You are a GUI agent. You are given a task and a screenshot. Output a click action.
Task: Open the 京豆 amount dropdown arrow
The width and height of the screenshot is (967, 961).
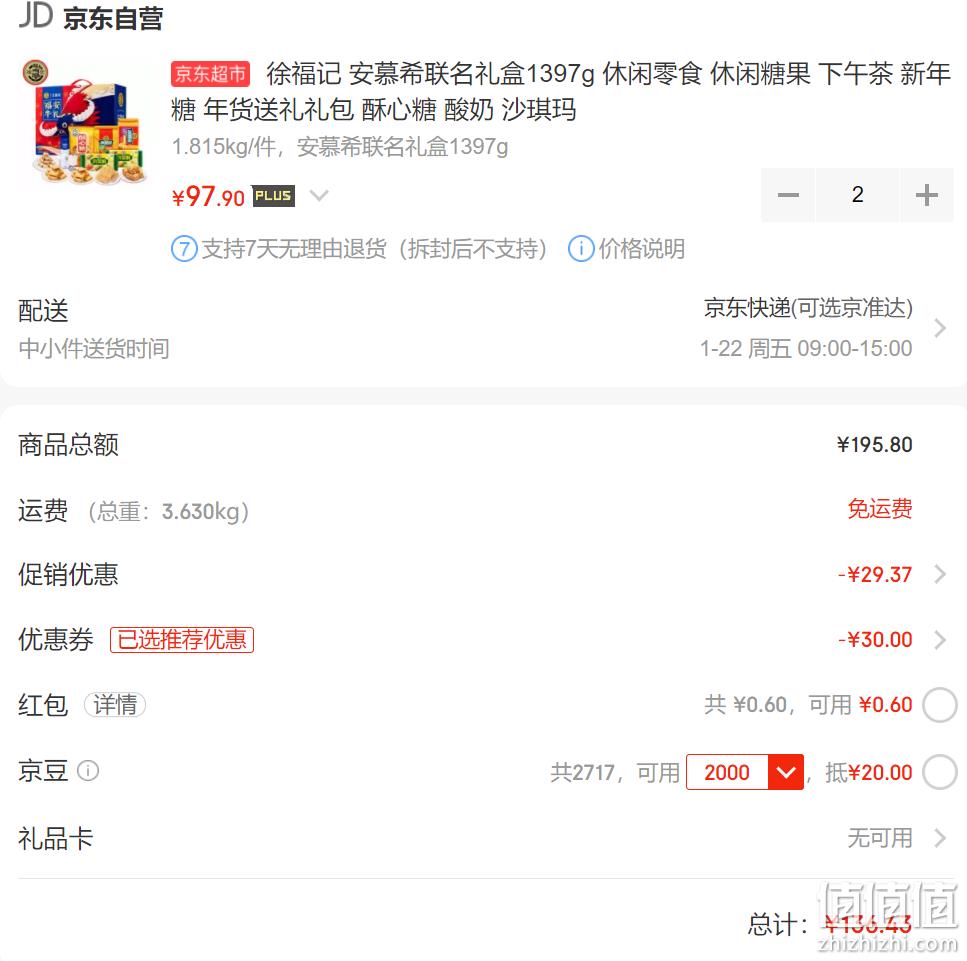click(786, 772)
